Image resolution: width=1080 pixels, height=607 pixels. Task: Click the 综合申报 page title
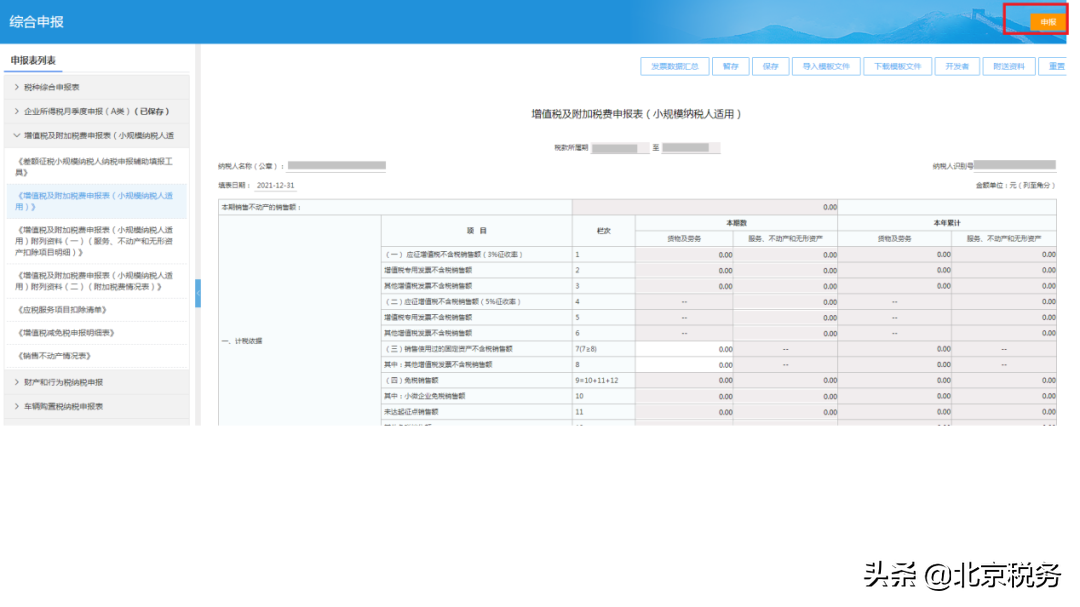37,22
